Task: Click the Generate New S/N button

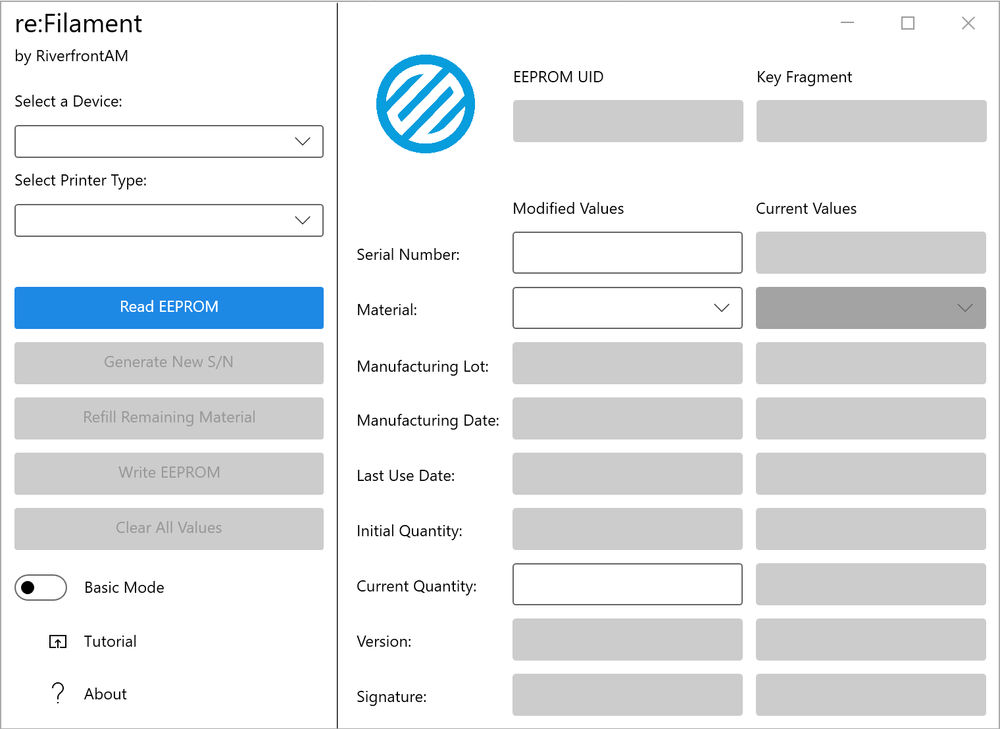Action: click(x=169, y=363)
